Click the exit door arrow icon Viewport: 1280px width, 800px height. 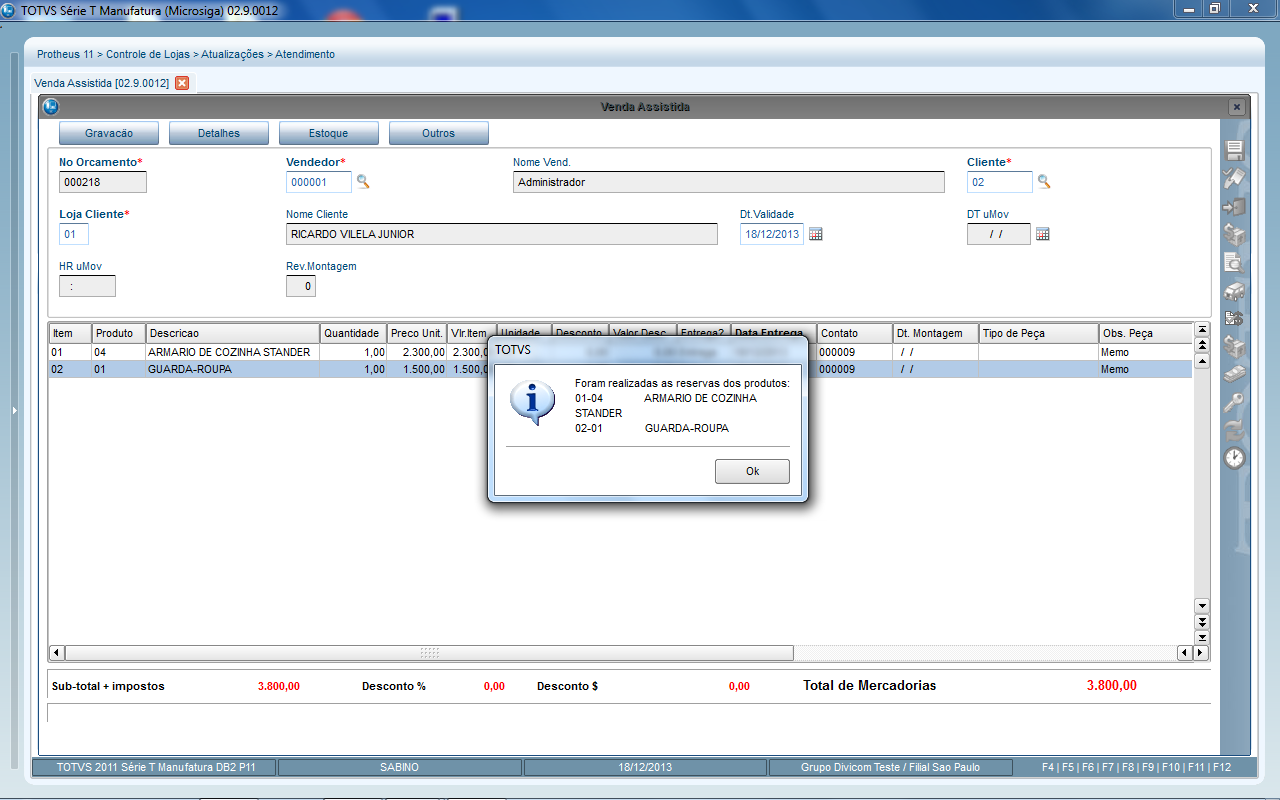coord(1235,207)
